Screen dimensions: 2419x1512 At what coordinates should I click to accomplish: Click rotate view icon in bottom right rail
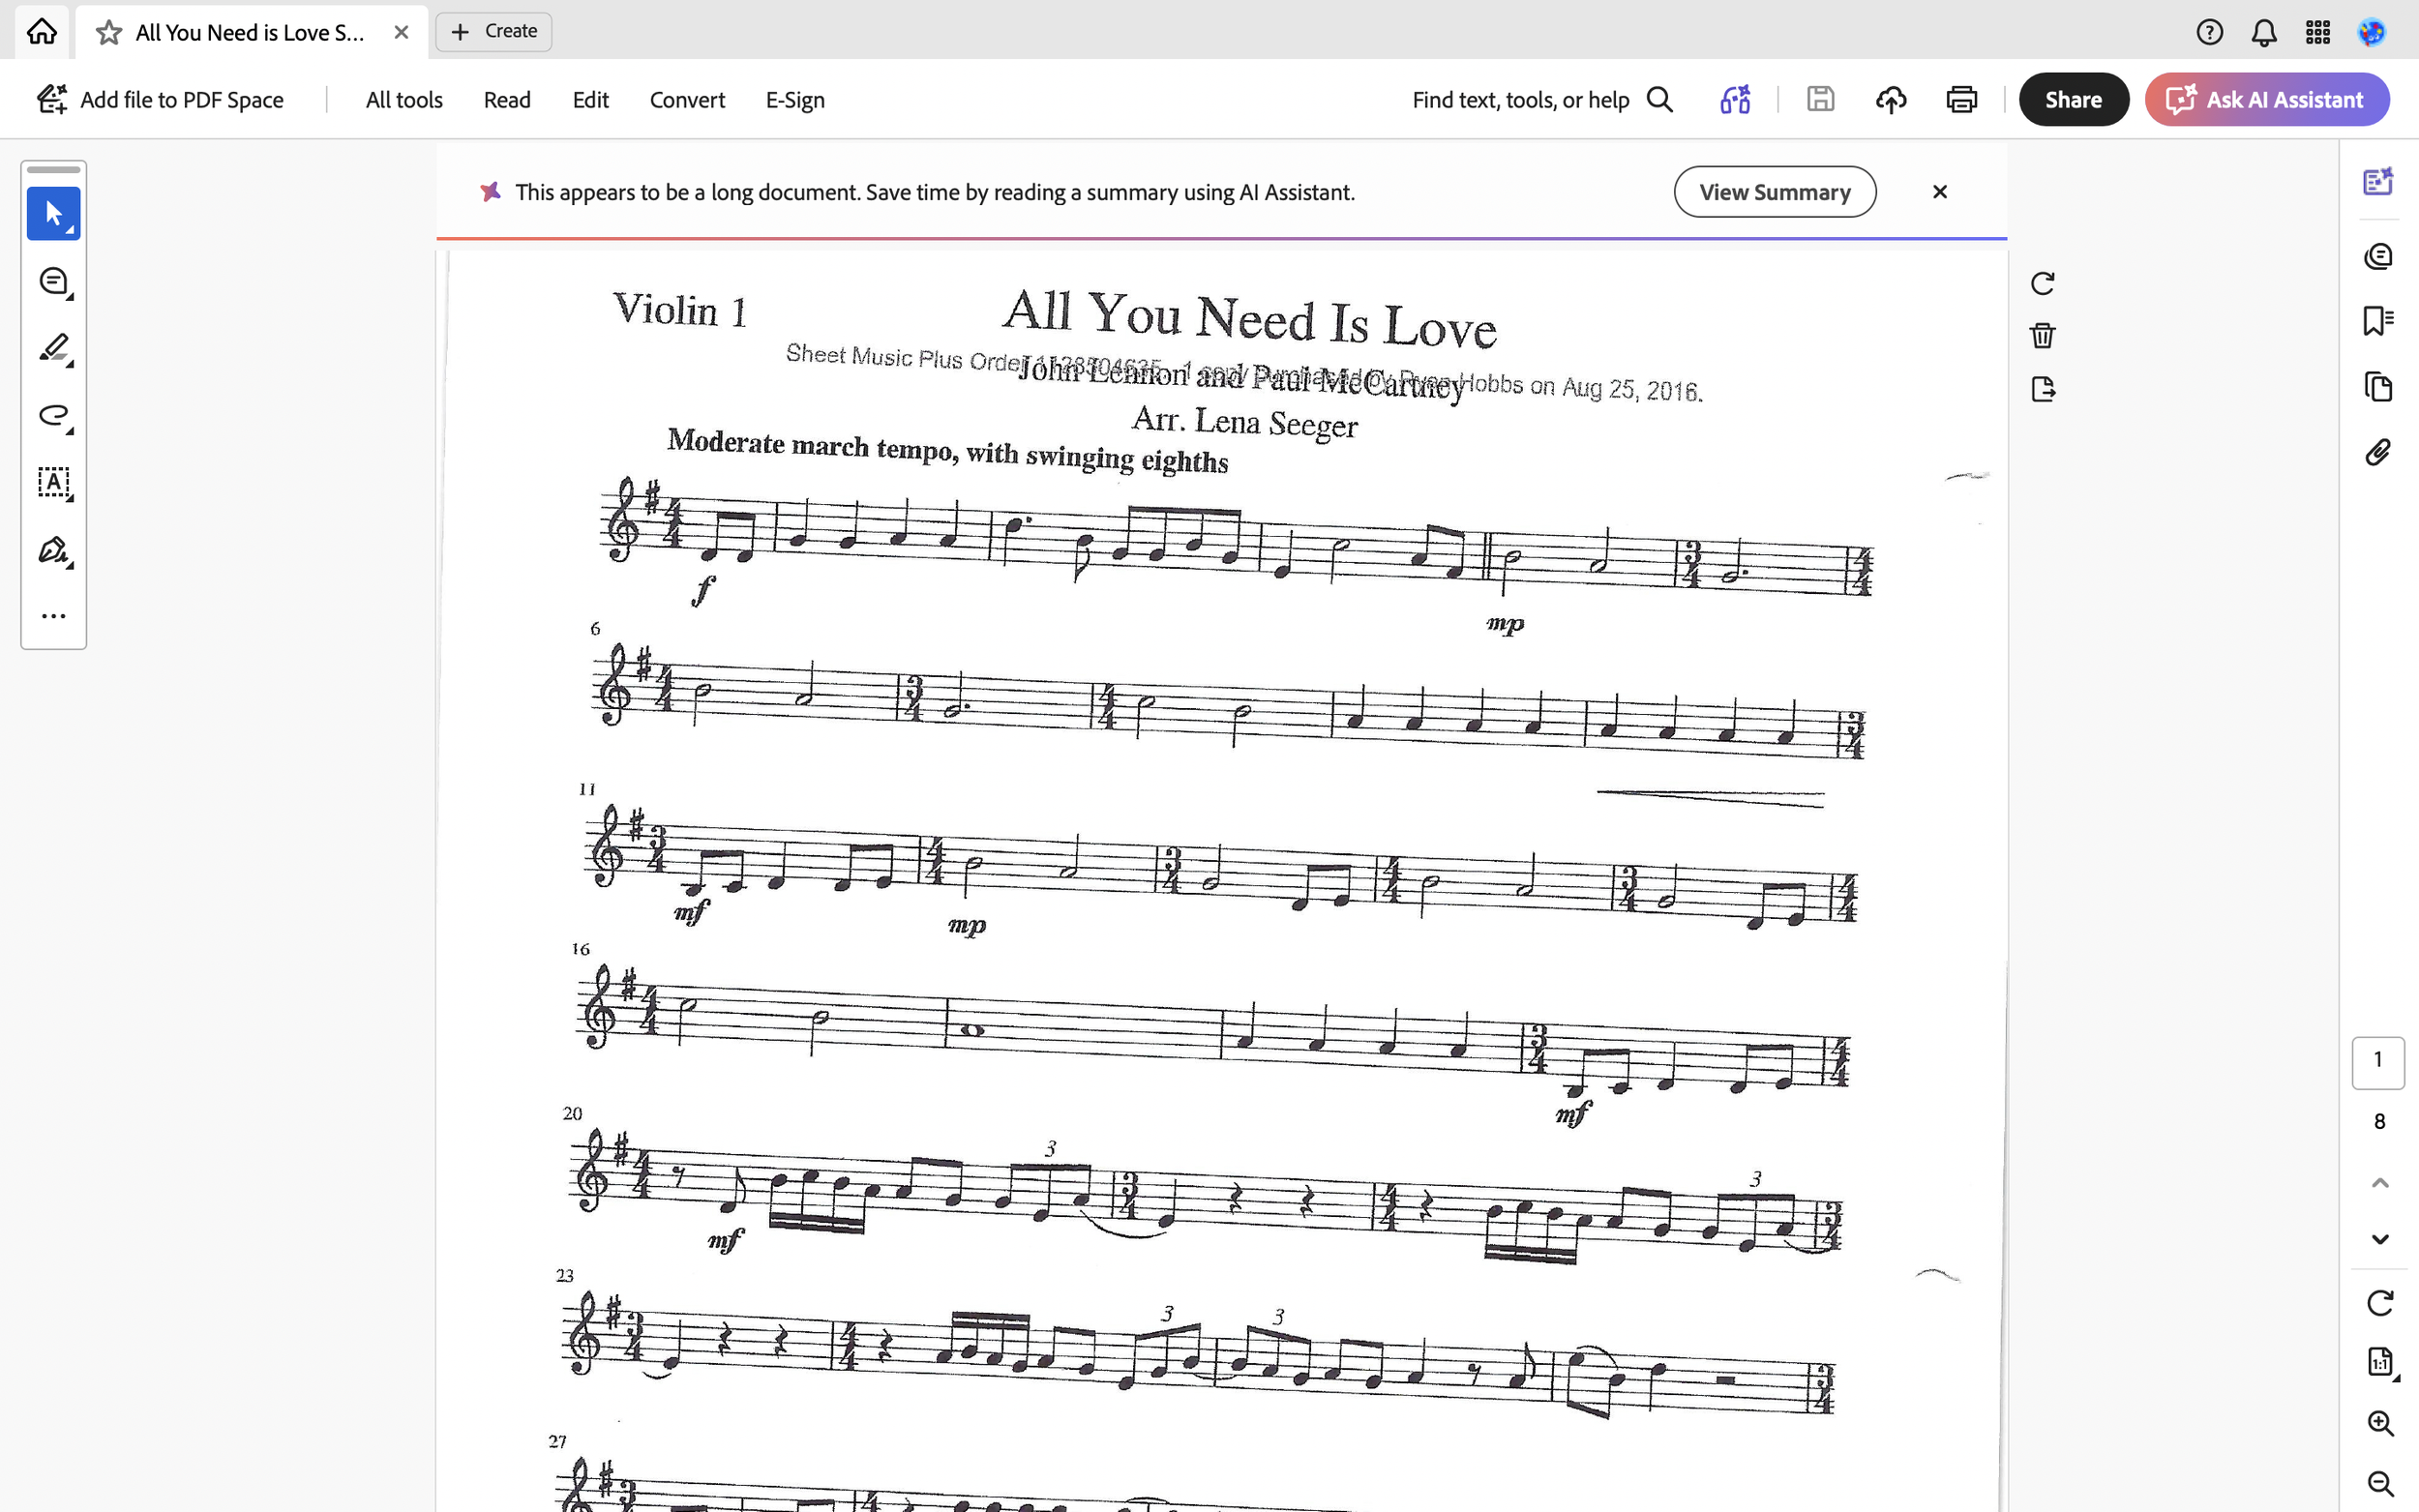pyautogui.click(x=2379, y=1303)
